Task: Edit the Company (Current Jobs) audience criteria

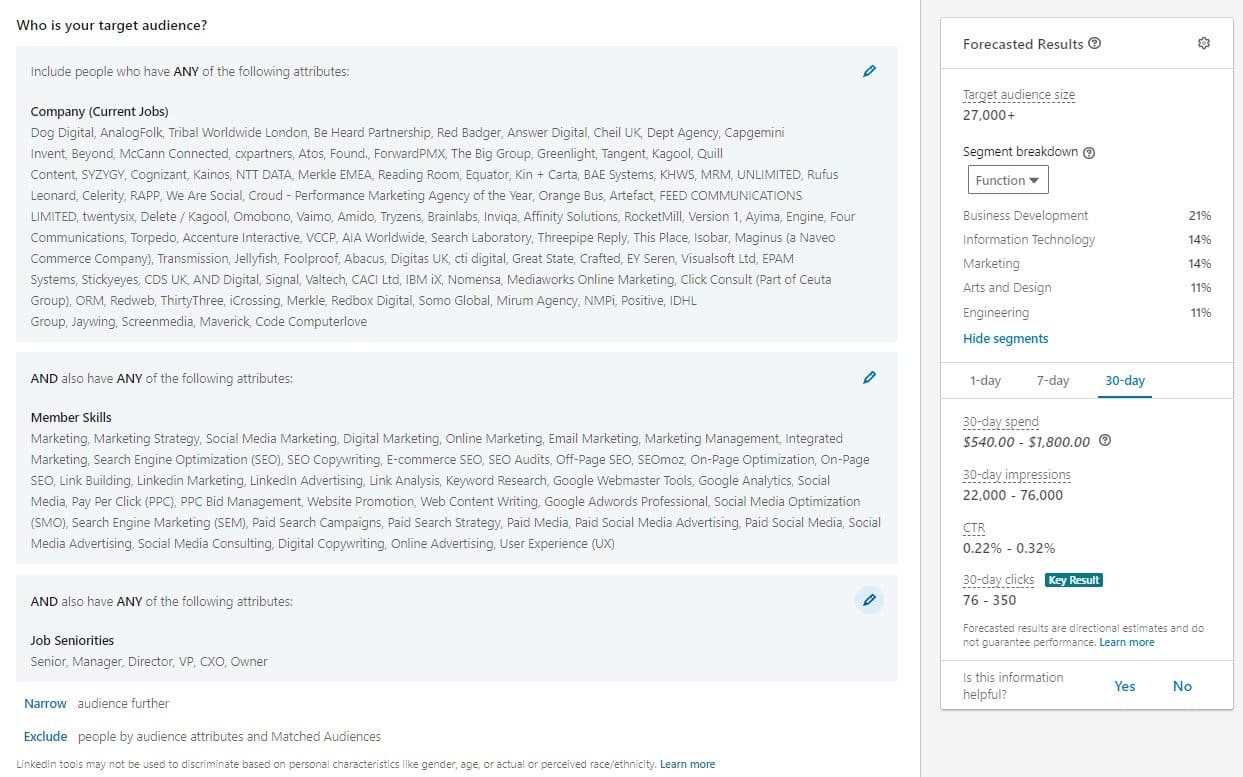Action: [x=869, y=71]
